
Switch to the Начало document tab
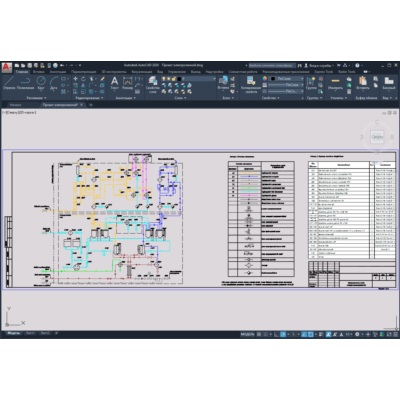(x=15, y=105)
